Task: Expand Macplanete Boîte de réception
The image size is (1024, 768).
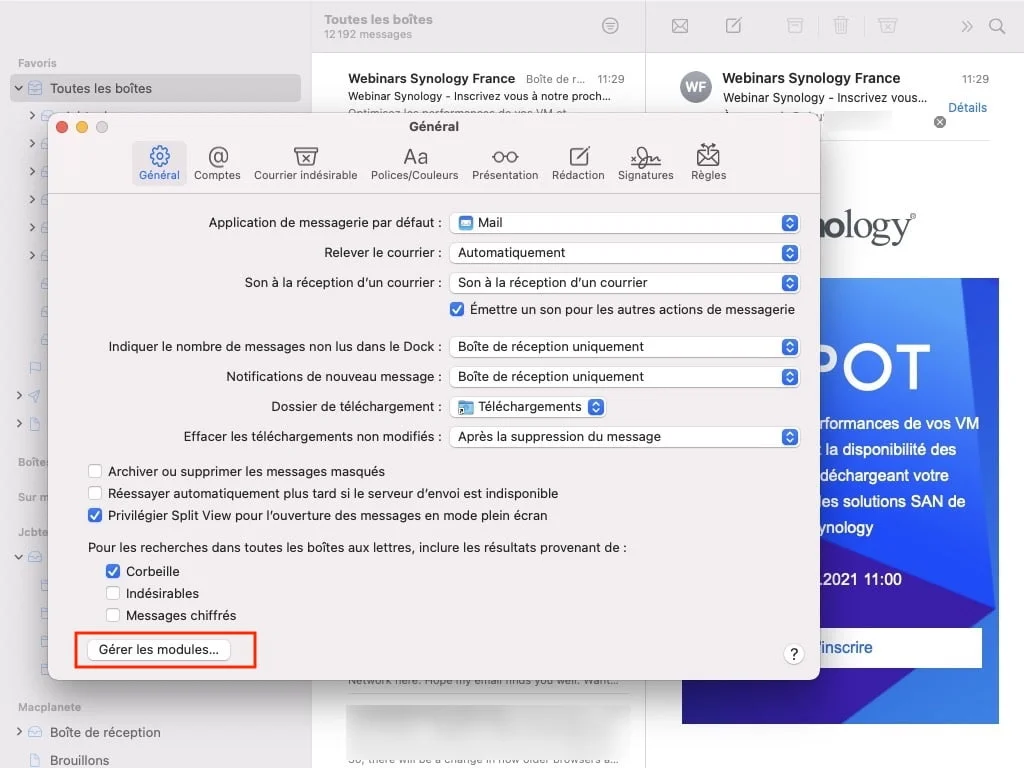Action: [19, 732]
